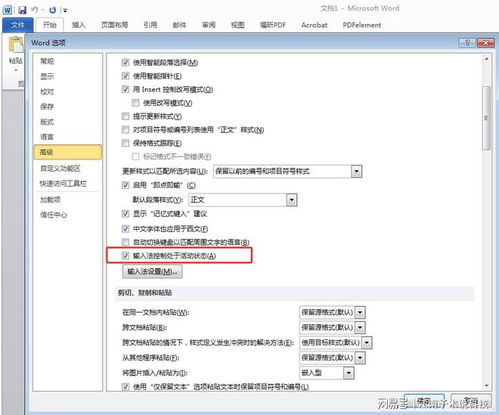The height and width of the screenshot is (415, 499).
Task: Open the 邮件 ribbon tab
Action: pyautogui.click(x=179, y=25)
